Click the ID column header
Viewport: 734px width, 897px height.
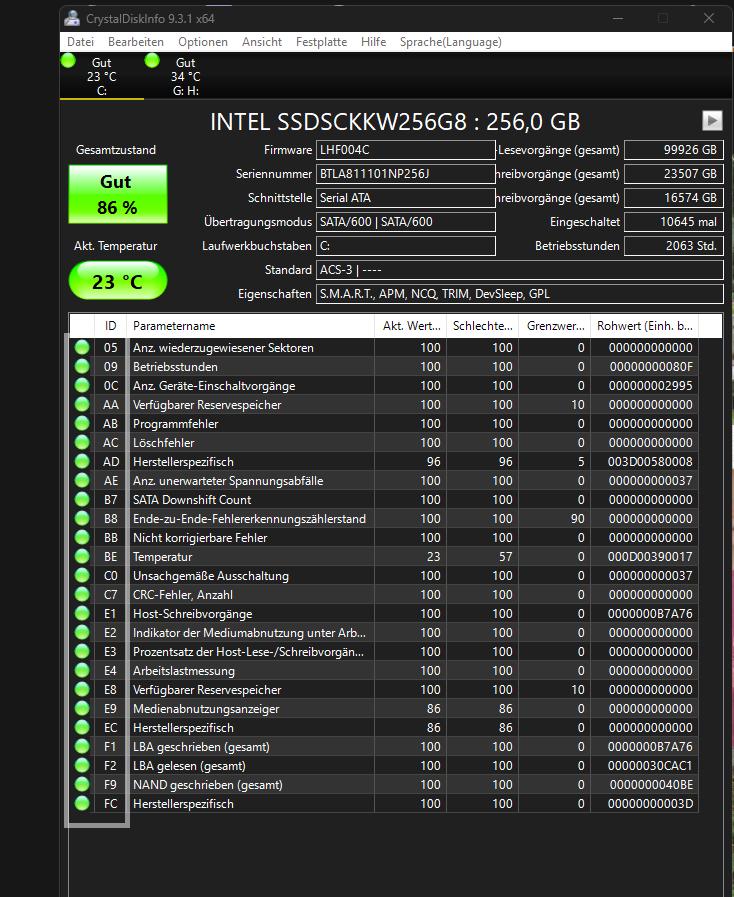pos(110,326)
